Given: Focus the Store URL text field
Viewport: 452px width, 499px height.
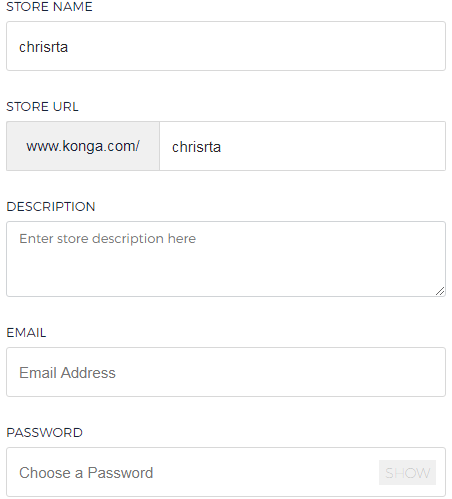Looking at the screenshot, I should pyautogui.click(x=302, y=146).
